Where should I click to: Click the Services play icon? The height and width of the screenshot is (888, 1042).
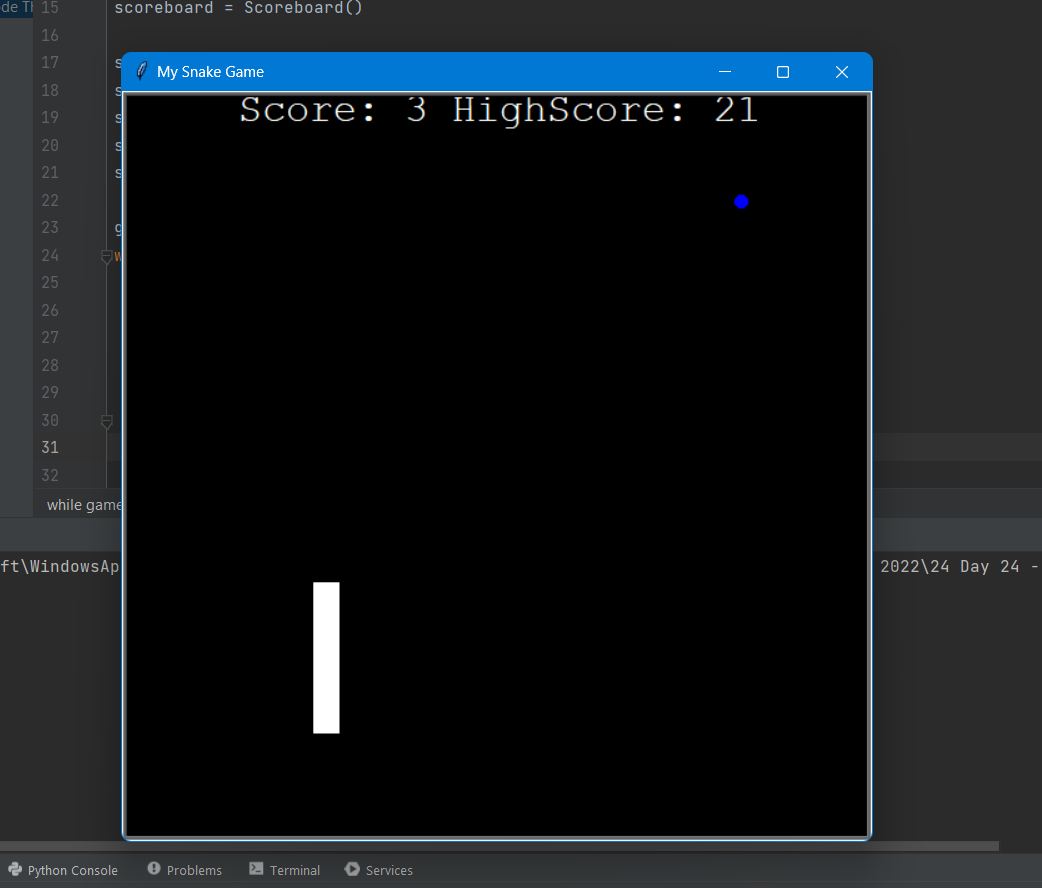(352, 869)
